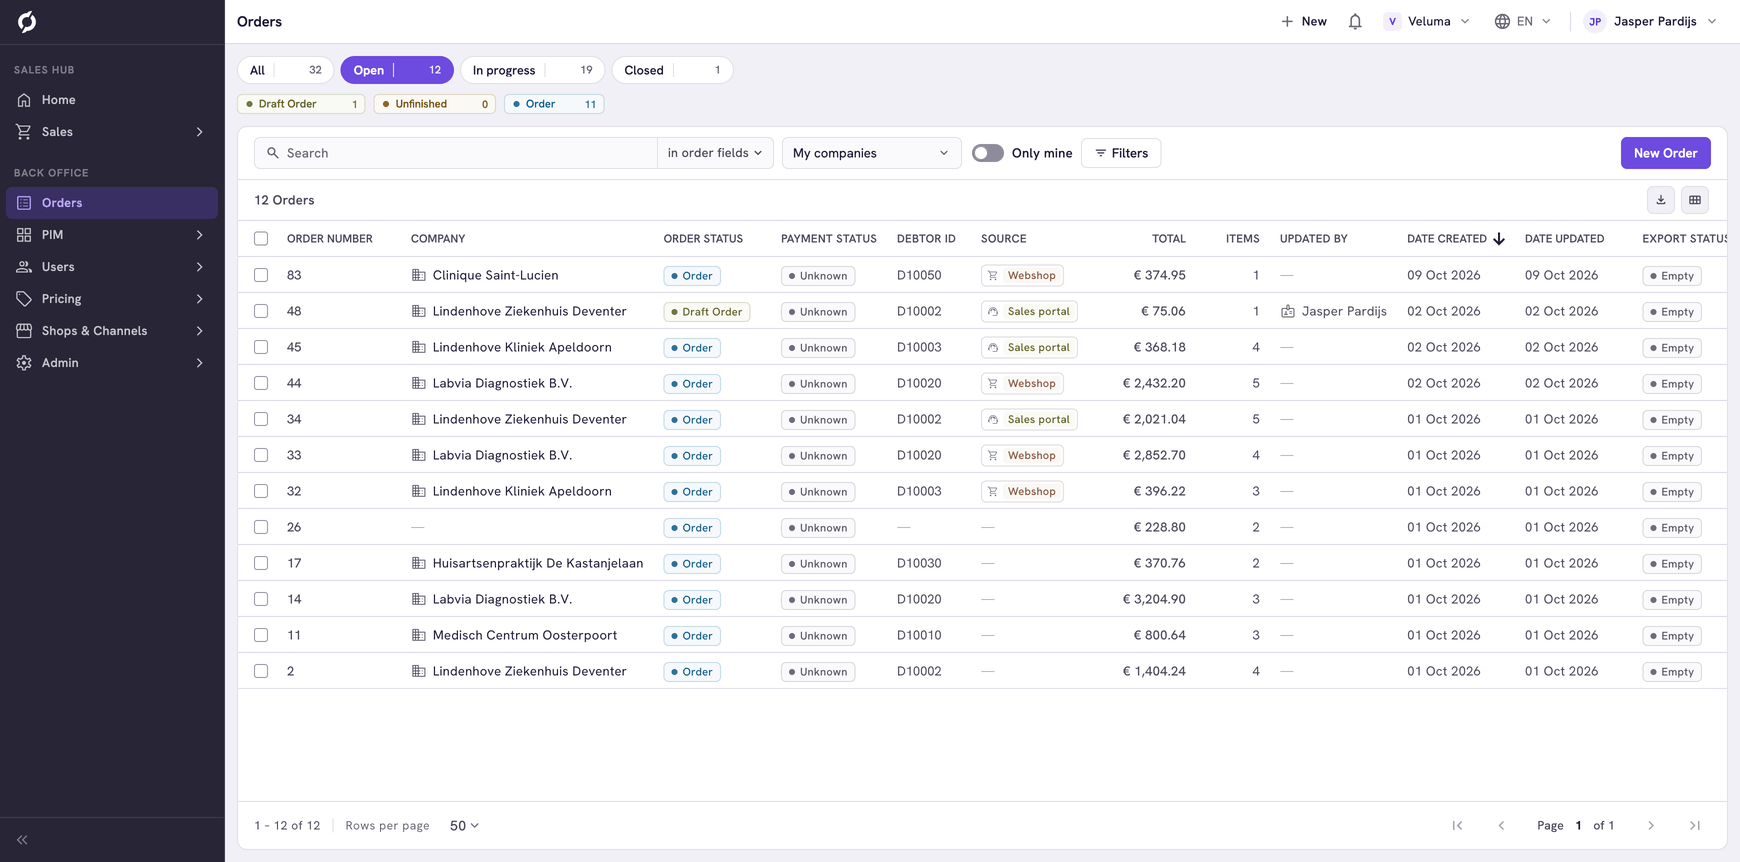Viewport: 1740px width, 862px height.
Task: Go to the previous page arrow
Action: coord(1501,826)
